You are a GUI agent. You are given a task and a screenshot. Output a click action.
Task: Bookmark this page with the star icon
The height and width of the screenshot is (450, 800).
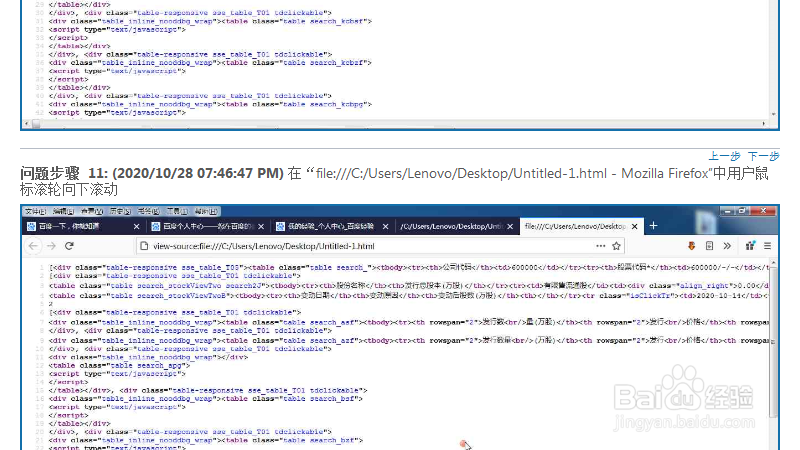tap(616, 246)
